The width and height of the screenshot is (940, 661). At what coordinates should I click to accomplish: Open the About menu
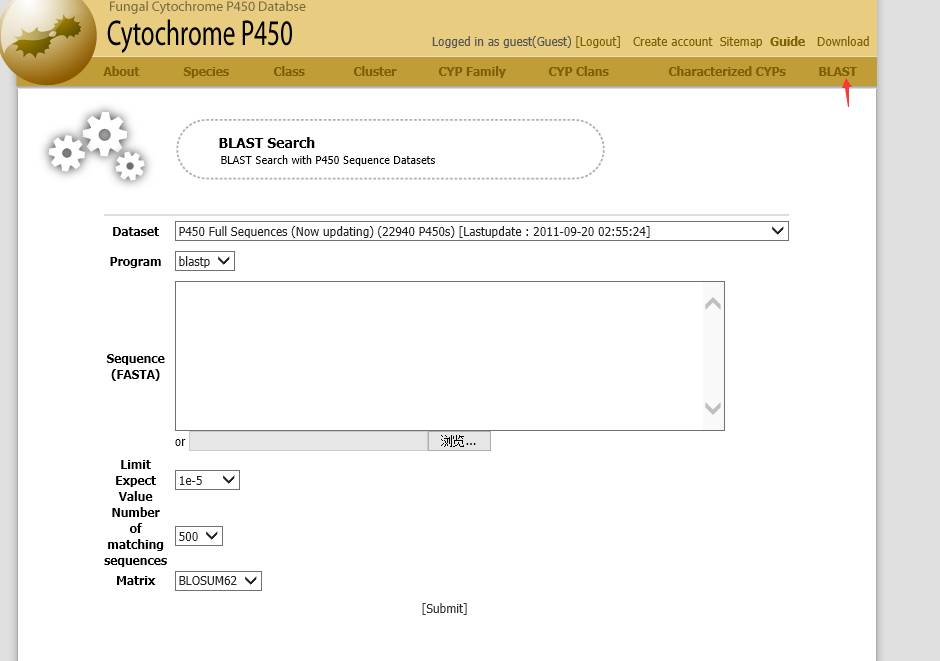tap(121, 71)
